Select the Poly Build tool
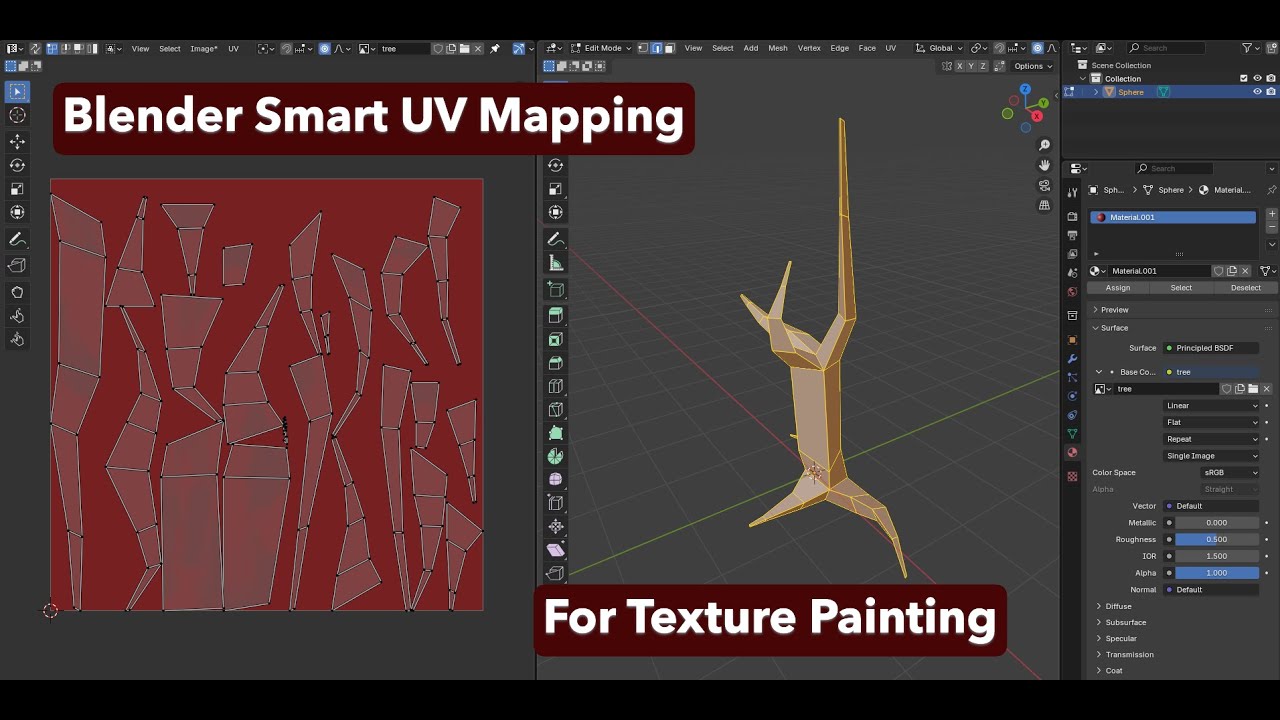The image size is (1280, 720). click(x=556, y=433)
